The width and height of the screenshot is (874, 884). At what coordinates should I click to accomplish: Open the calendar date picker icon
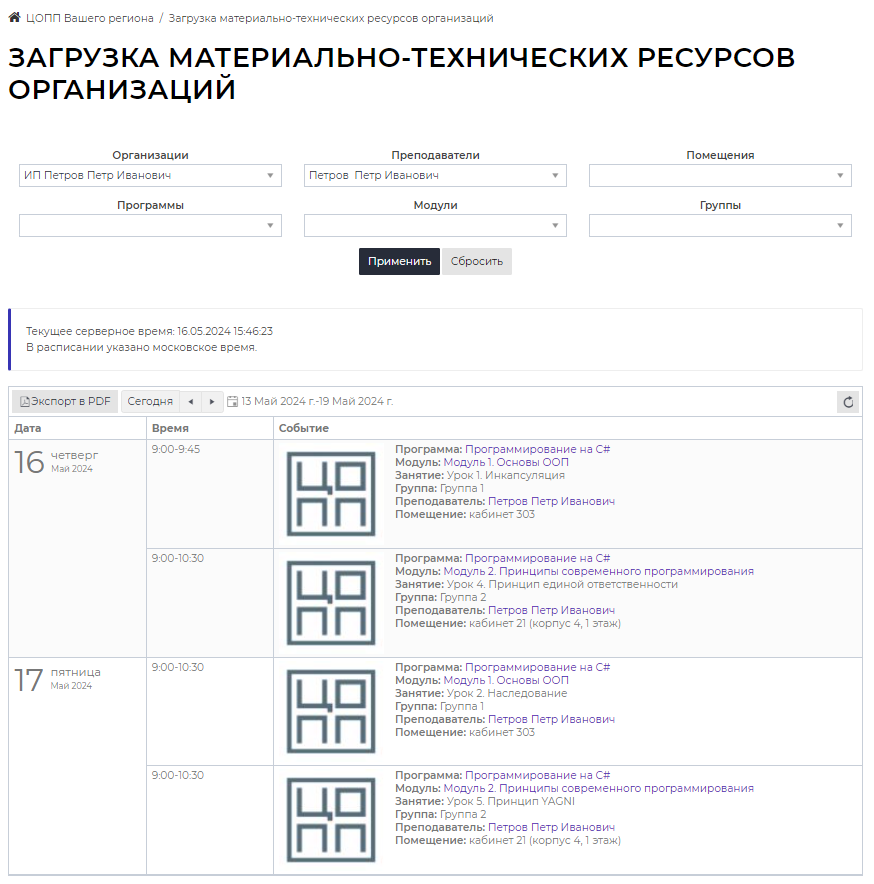coord(233,402)
